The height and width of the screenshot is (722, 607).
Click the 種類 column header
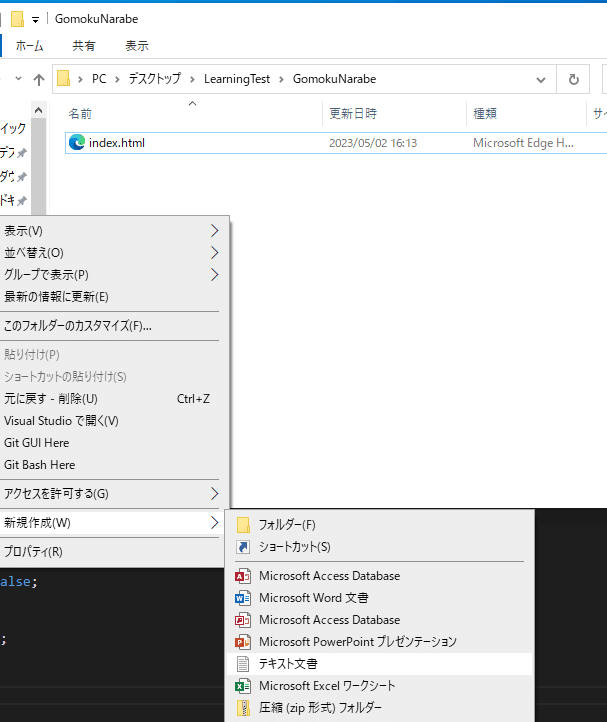pyautogui.click(x=485, y=114)
